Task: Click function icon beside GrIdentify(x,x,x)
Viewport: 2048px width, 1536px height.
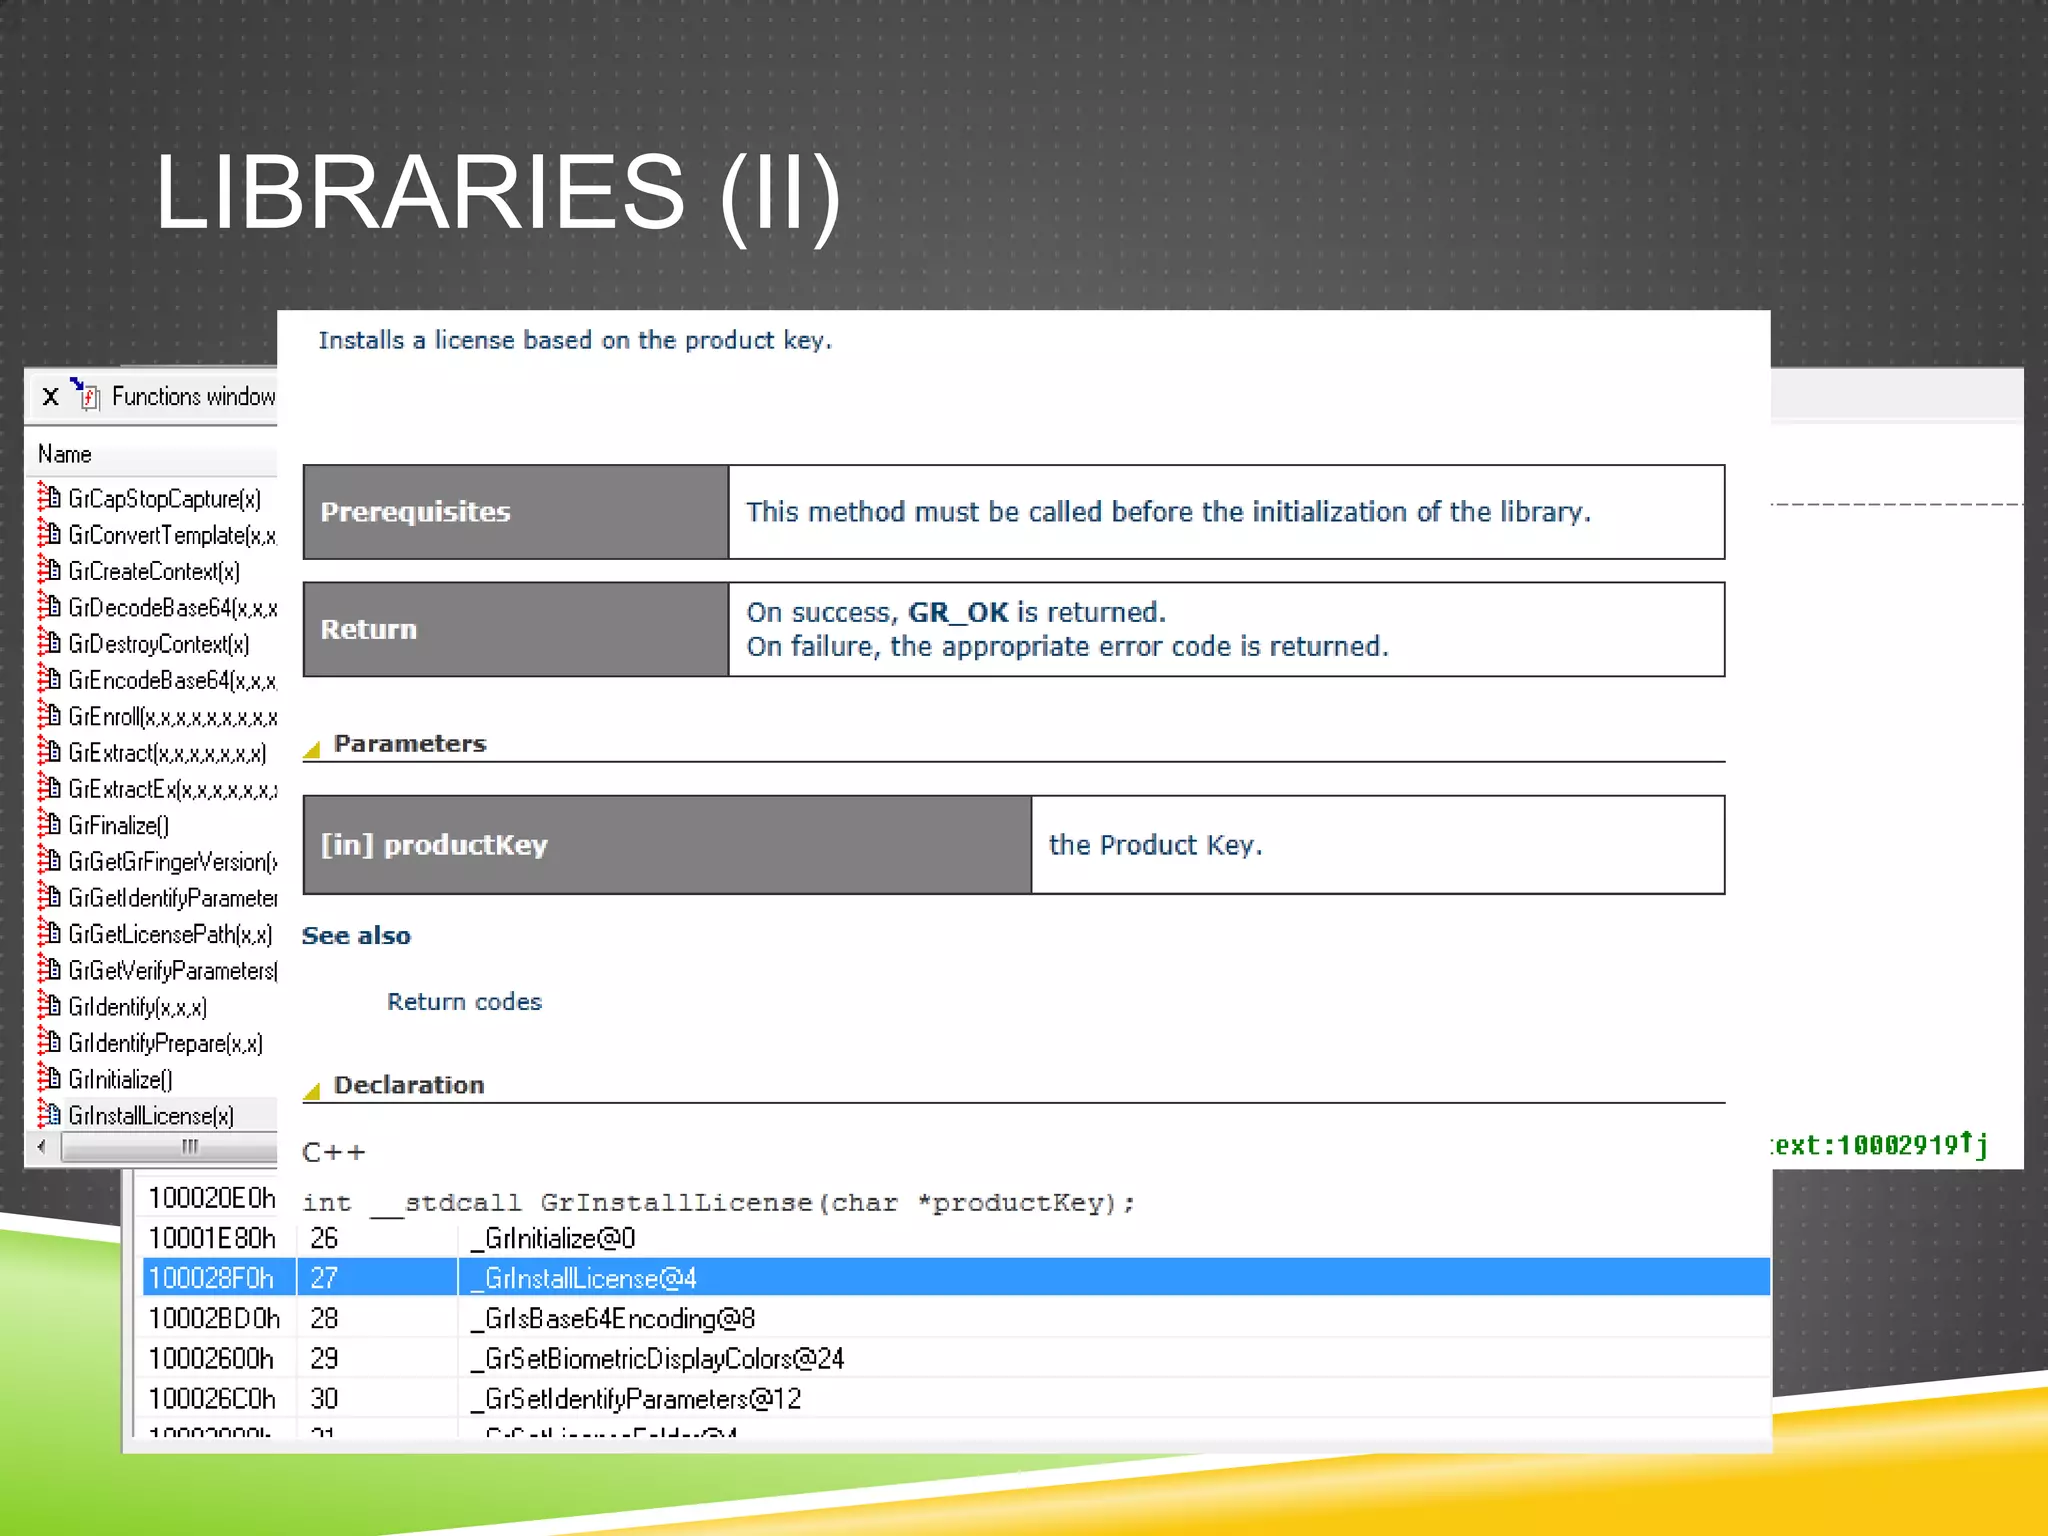Action: click(50, 1005)
